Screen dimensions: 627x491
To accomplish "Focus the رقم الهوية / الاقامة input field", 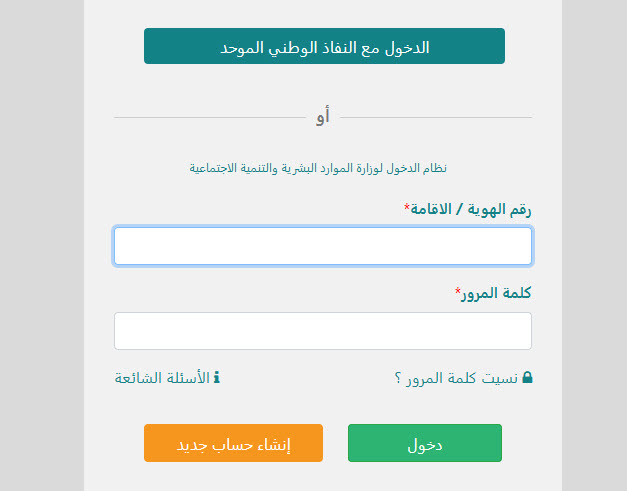I will click(x=323, y=246).
